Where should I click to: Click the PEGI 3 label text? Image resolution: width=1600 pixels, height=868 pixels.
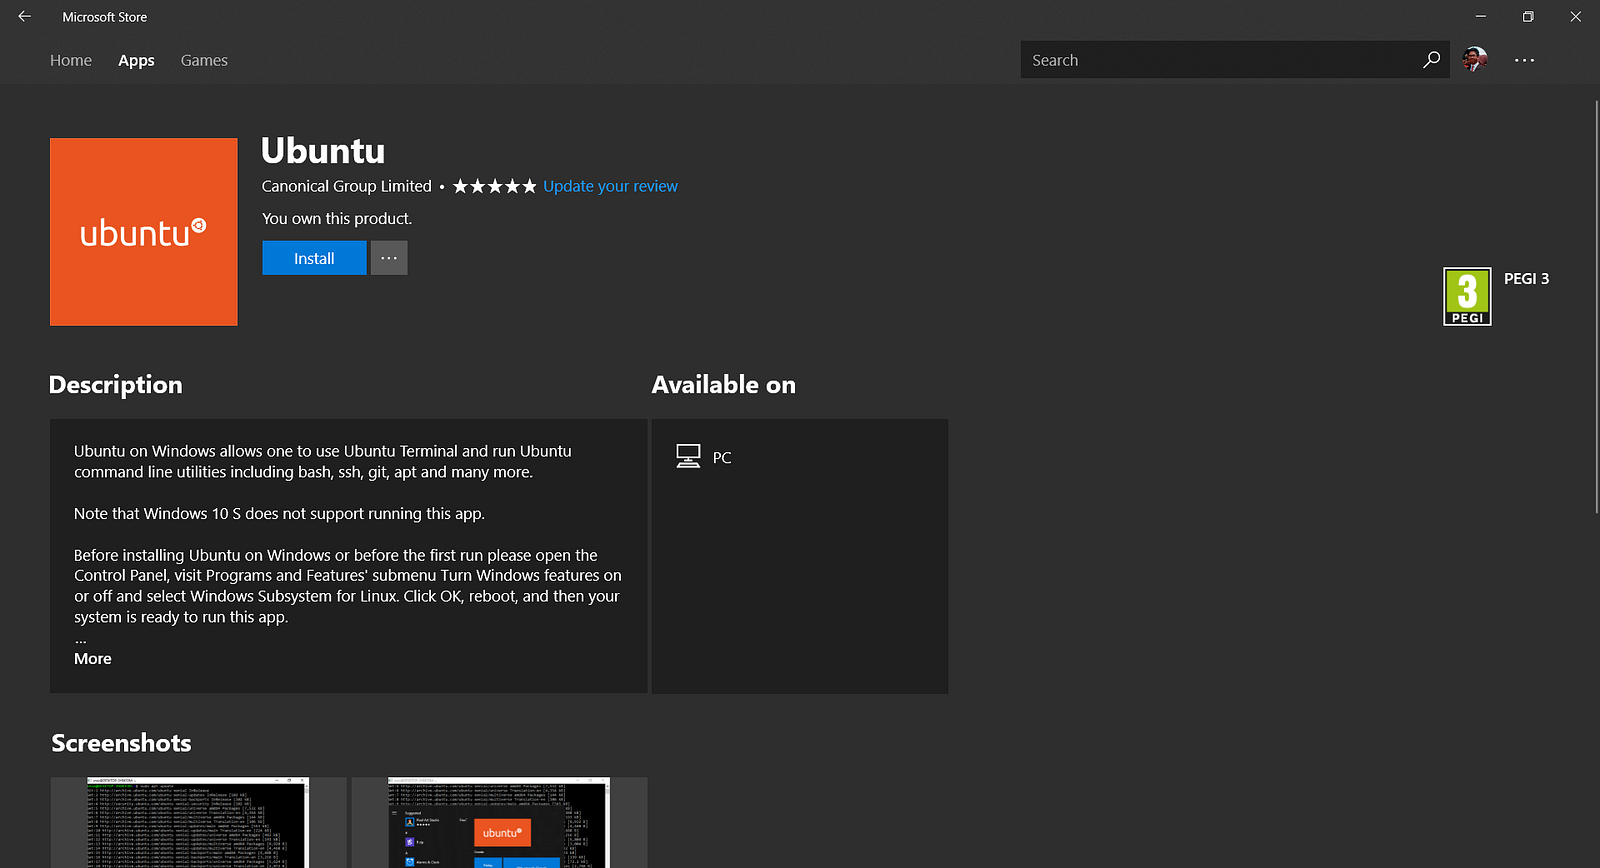[x=1526, y=279]
